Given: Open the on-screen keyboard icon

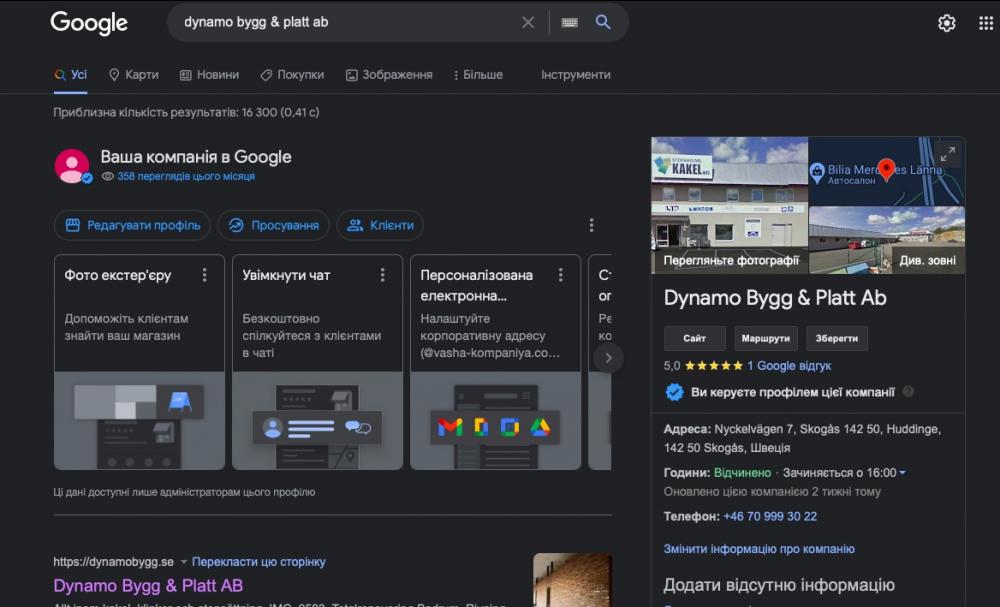Looking at the screenshot, I should pos(570,22).
